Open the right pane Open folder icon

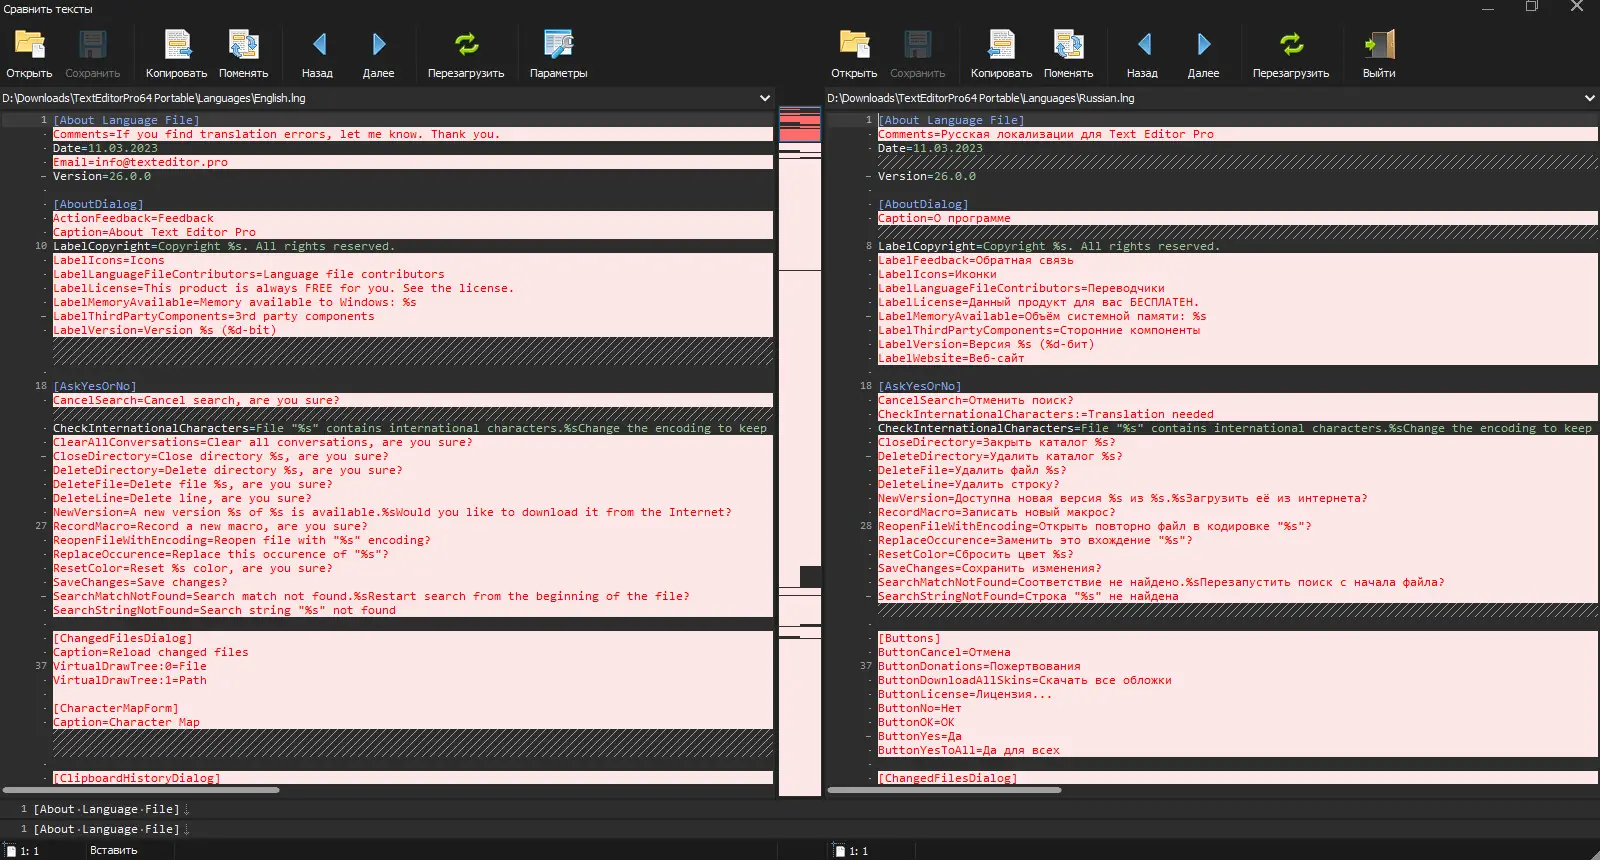tap(854, 46)
